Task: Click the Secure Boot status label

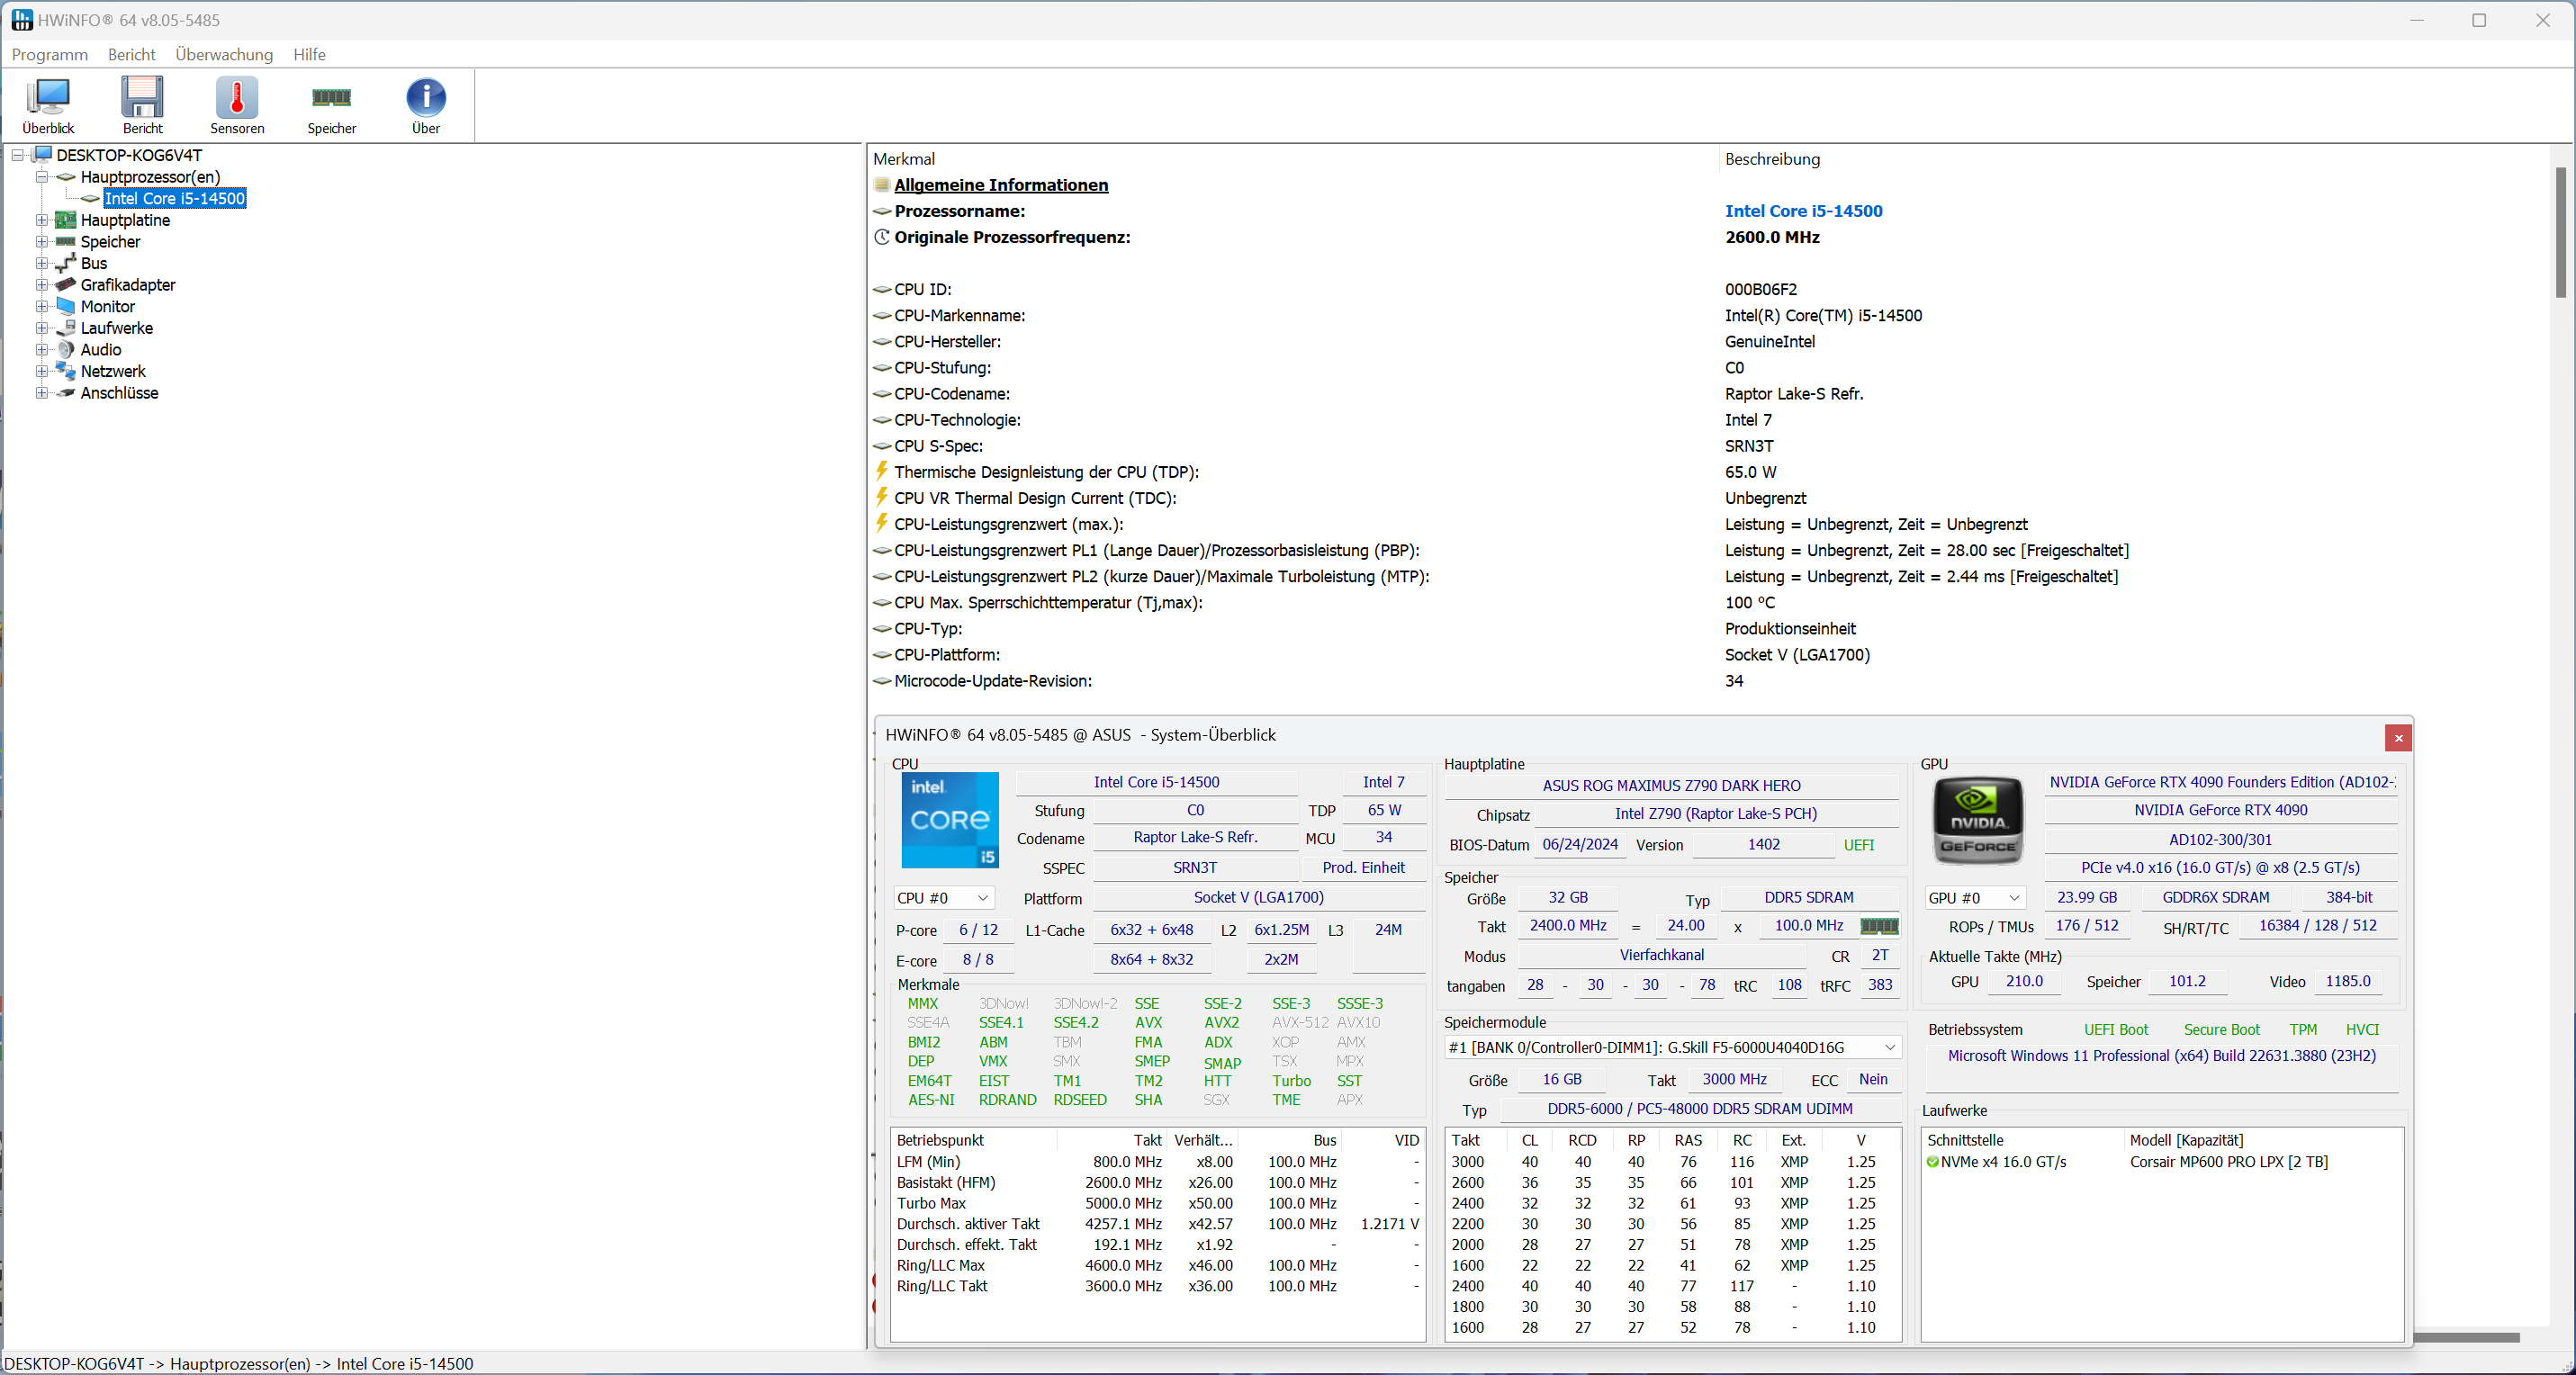Action: click(2221, 1029)
